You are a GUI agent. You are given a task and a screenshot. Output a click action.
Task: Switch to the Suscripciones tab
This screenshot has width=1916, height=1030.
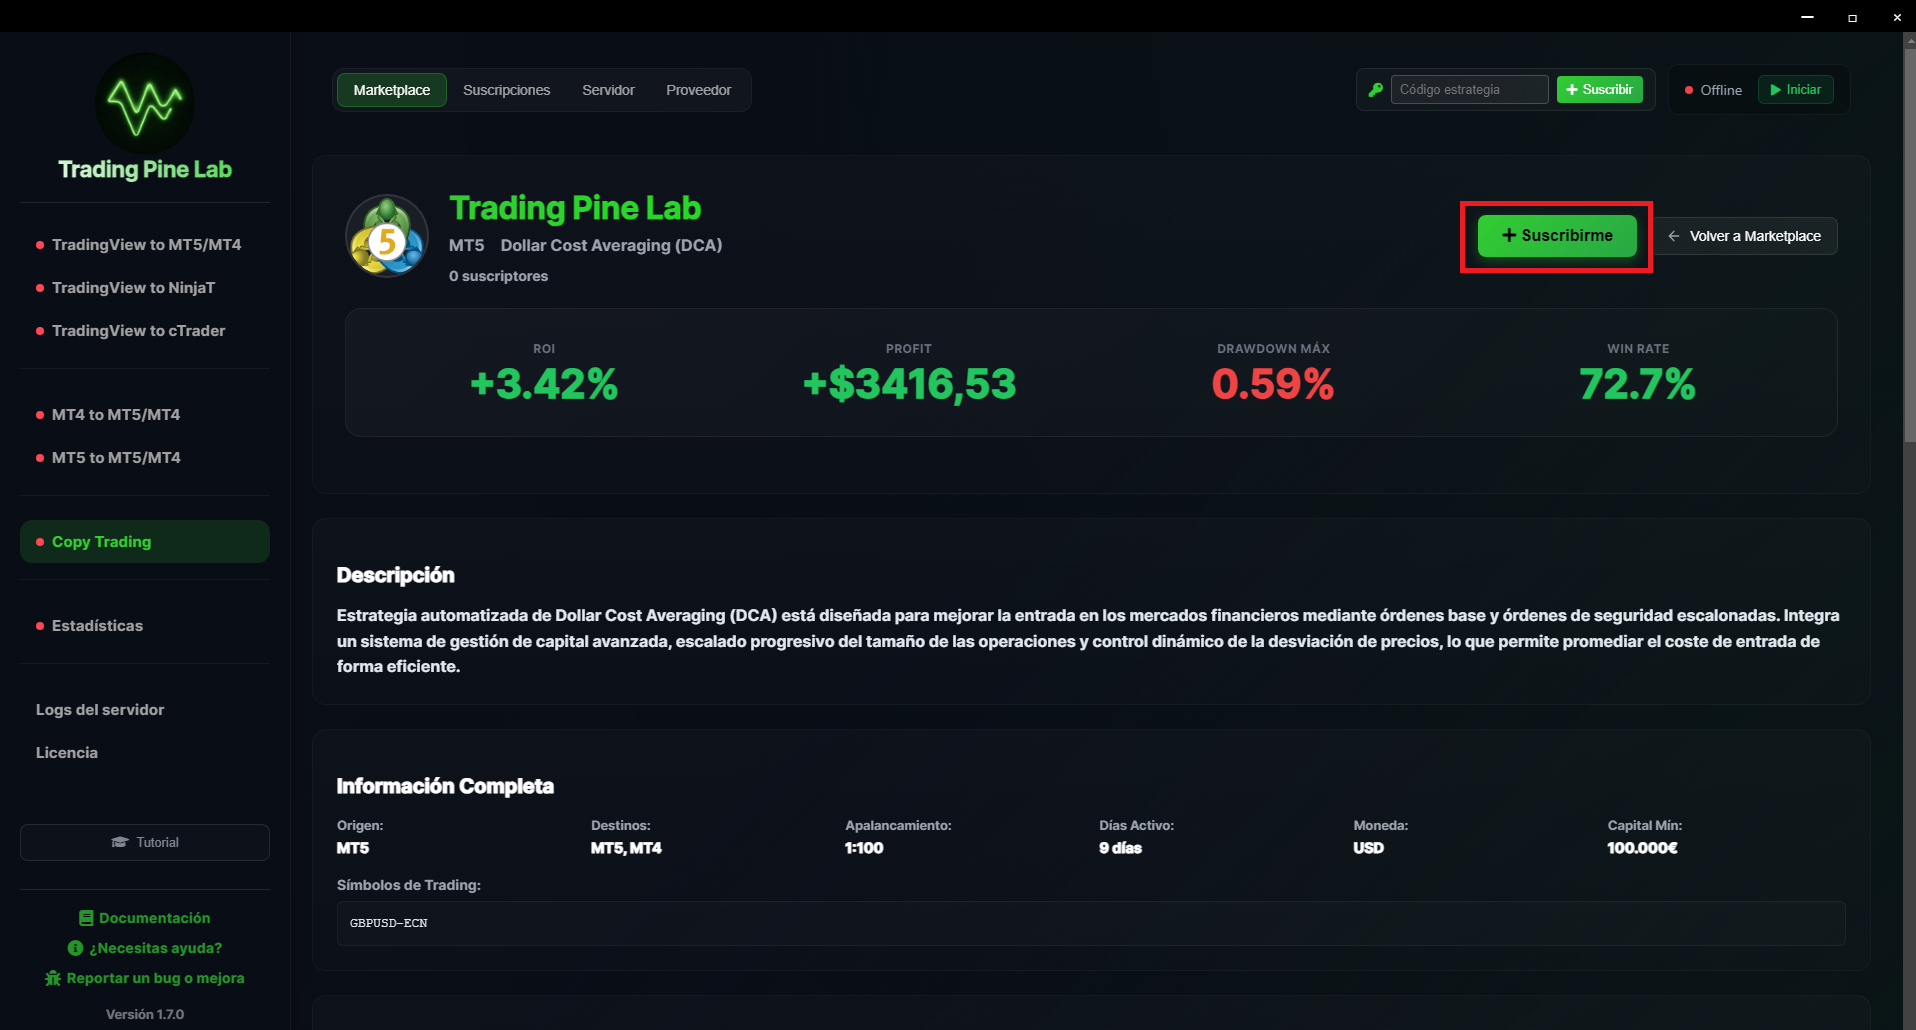(x=506, y=90)
